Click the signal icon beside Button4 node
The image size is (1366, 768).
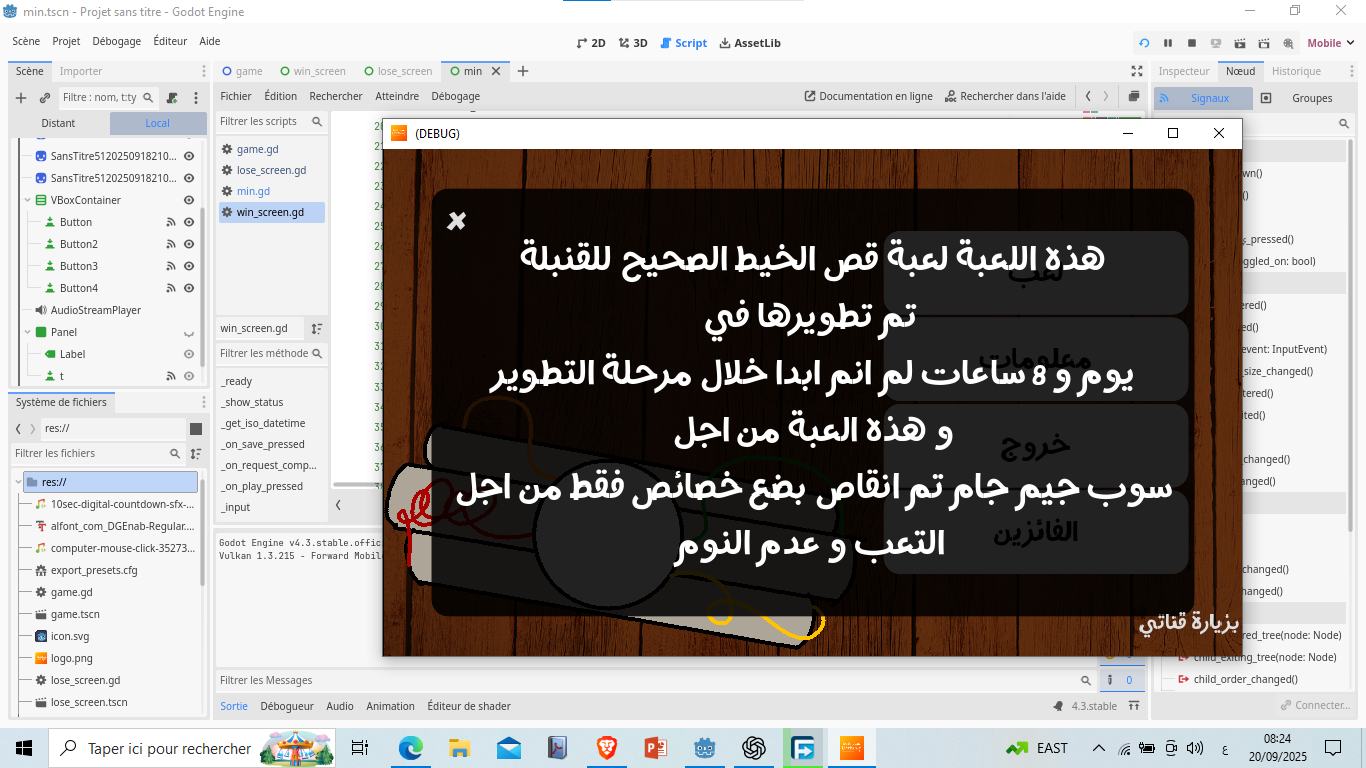[171, 288]
